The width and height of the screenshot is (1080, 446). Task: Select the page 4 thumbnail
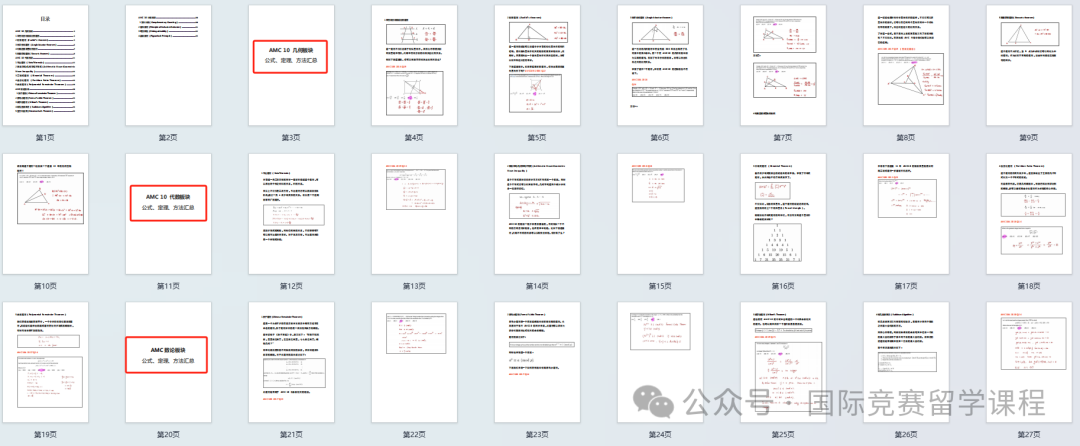pyautogui.click(x=413, y=65)
